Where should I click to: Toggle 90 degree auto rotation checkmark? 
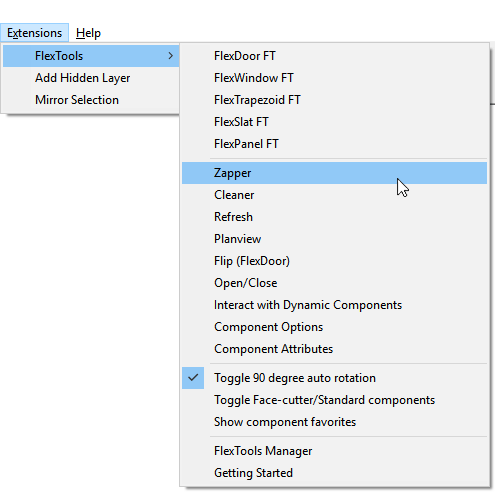[x=193, y=378]
